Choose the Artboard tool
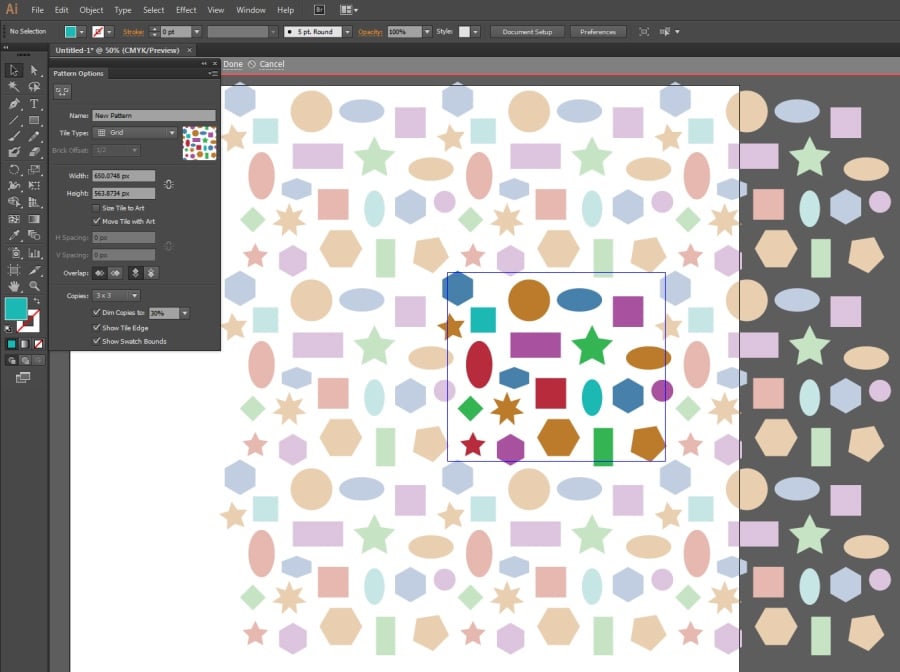This screenshot has height=672, width=900. 14,270
